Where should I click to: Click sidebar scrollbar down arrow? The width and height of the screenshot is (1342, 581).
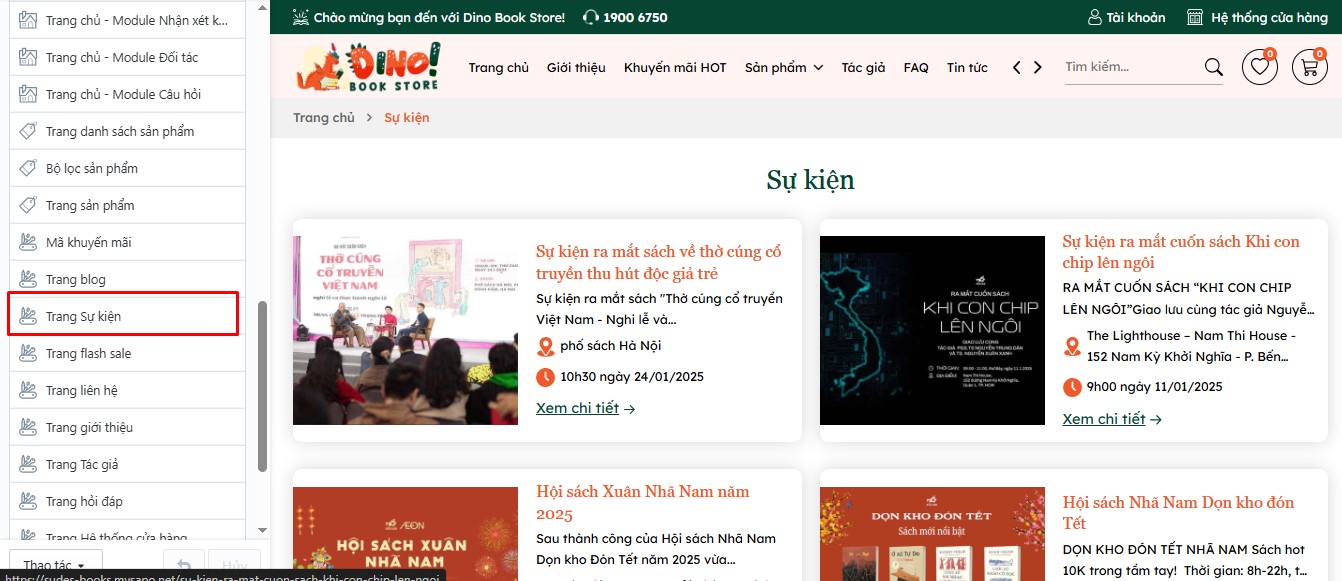pyautogui.click(x=263, y=530)
